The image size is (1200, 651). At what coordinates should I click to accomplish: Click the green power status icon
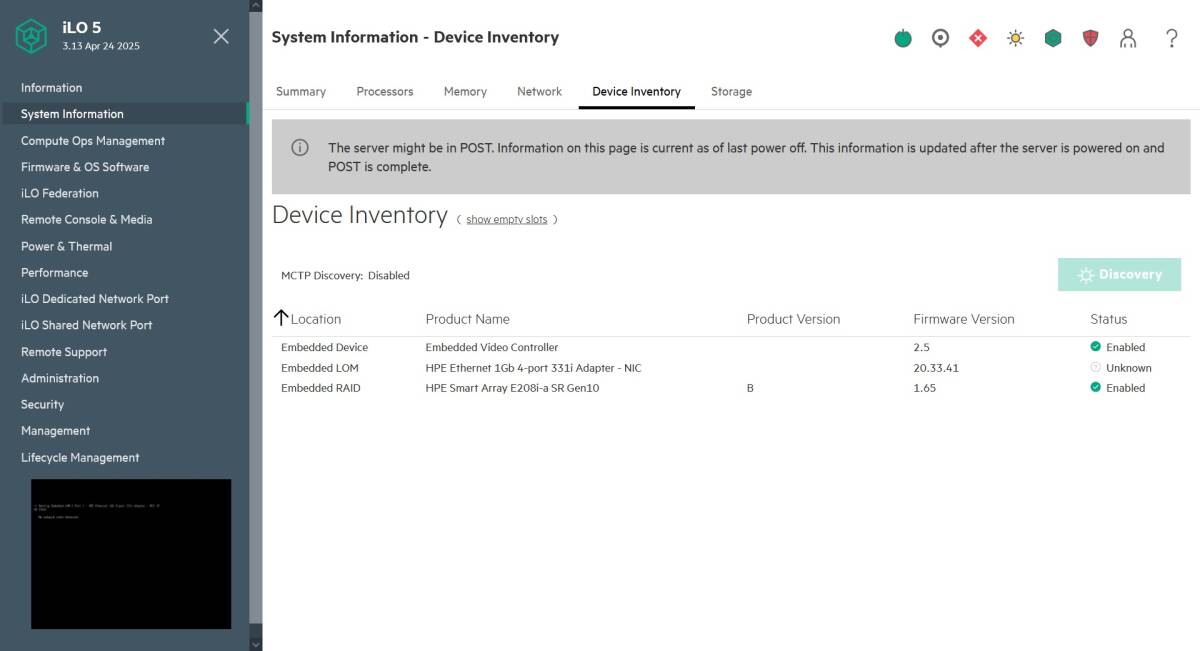point(903,39)
